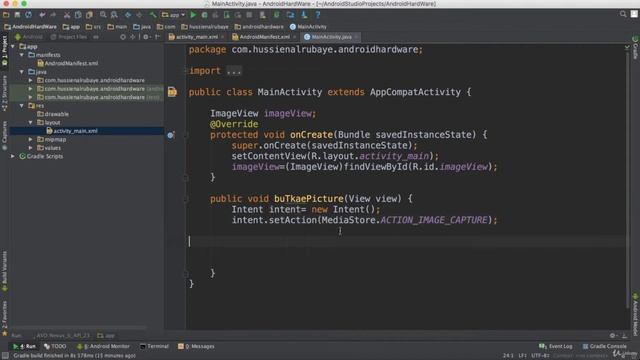Open the AVD Manager toolbar icon
Image resolution: width=640 pixels, height=360 pixels.
(x=263, y=15)
